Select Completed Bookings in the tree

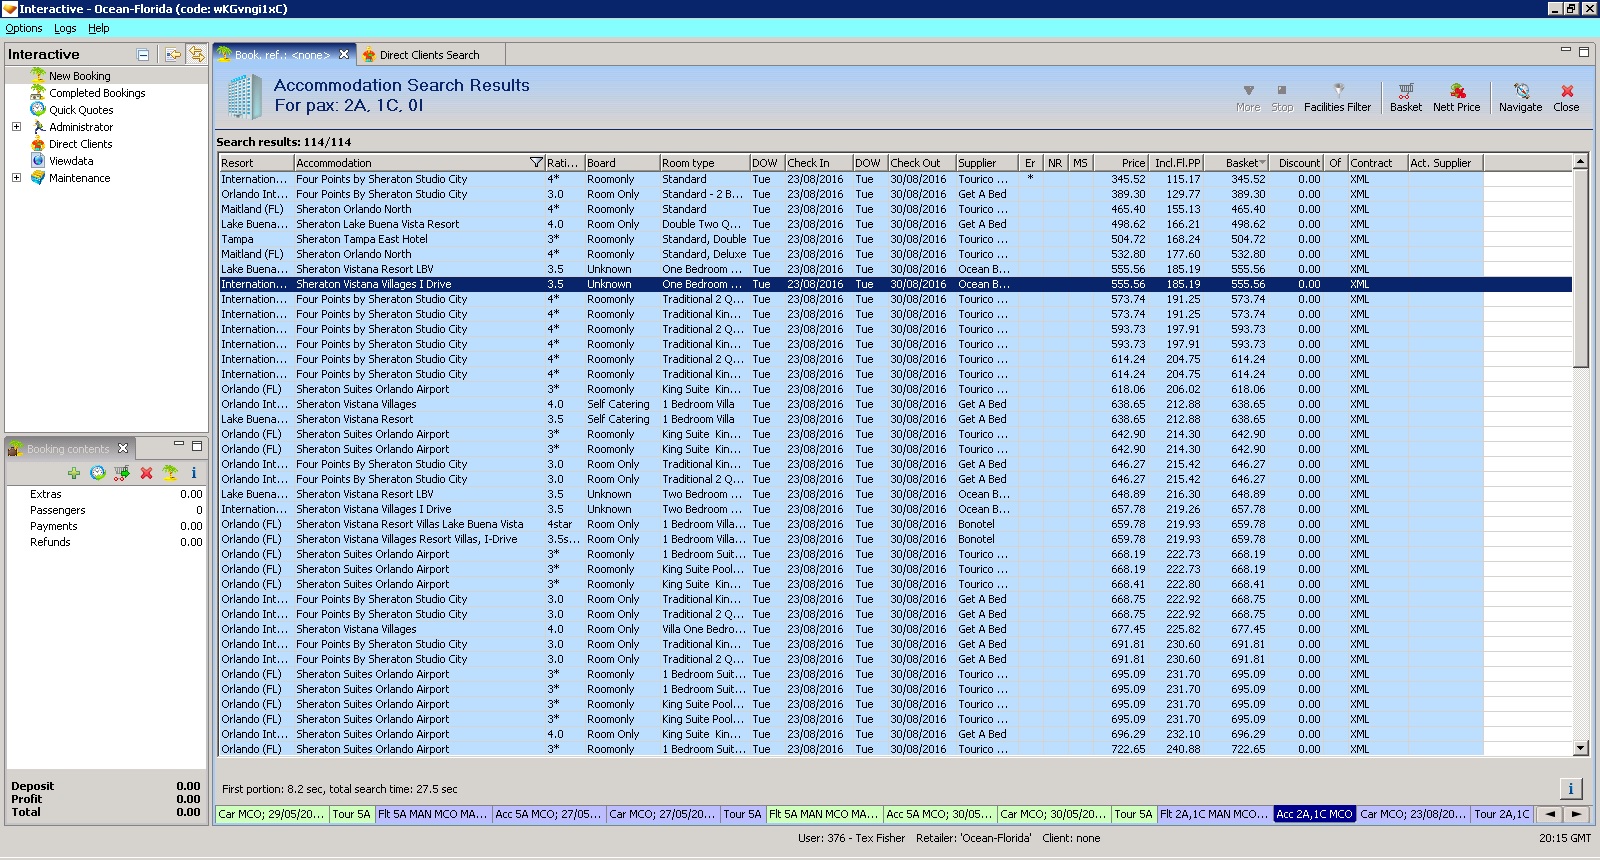97,93
